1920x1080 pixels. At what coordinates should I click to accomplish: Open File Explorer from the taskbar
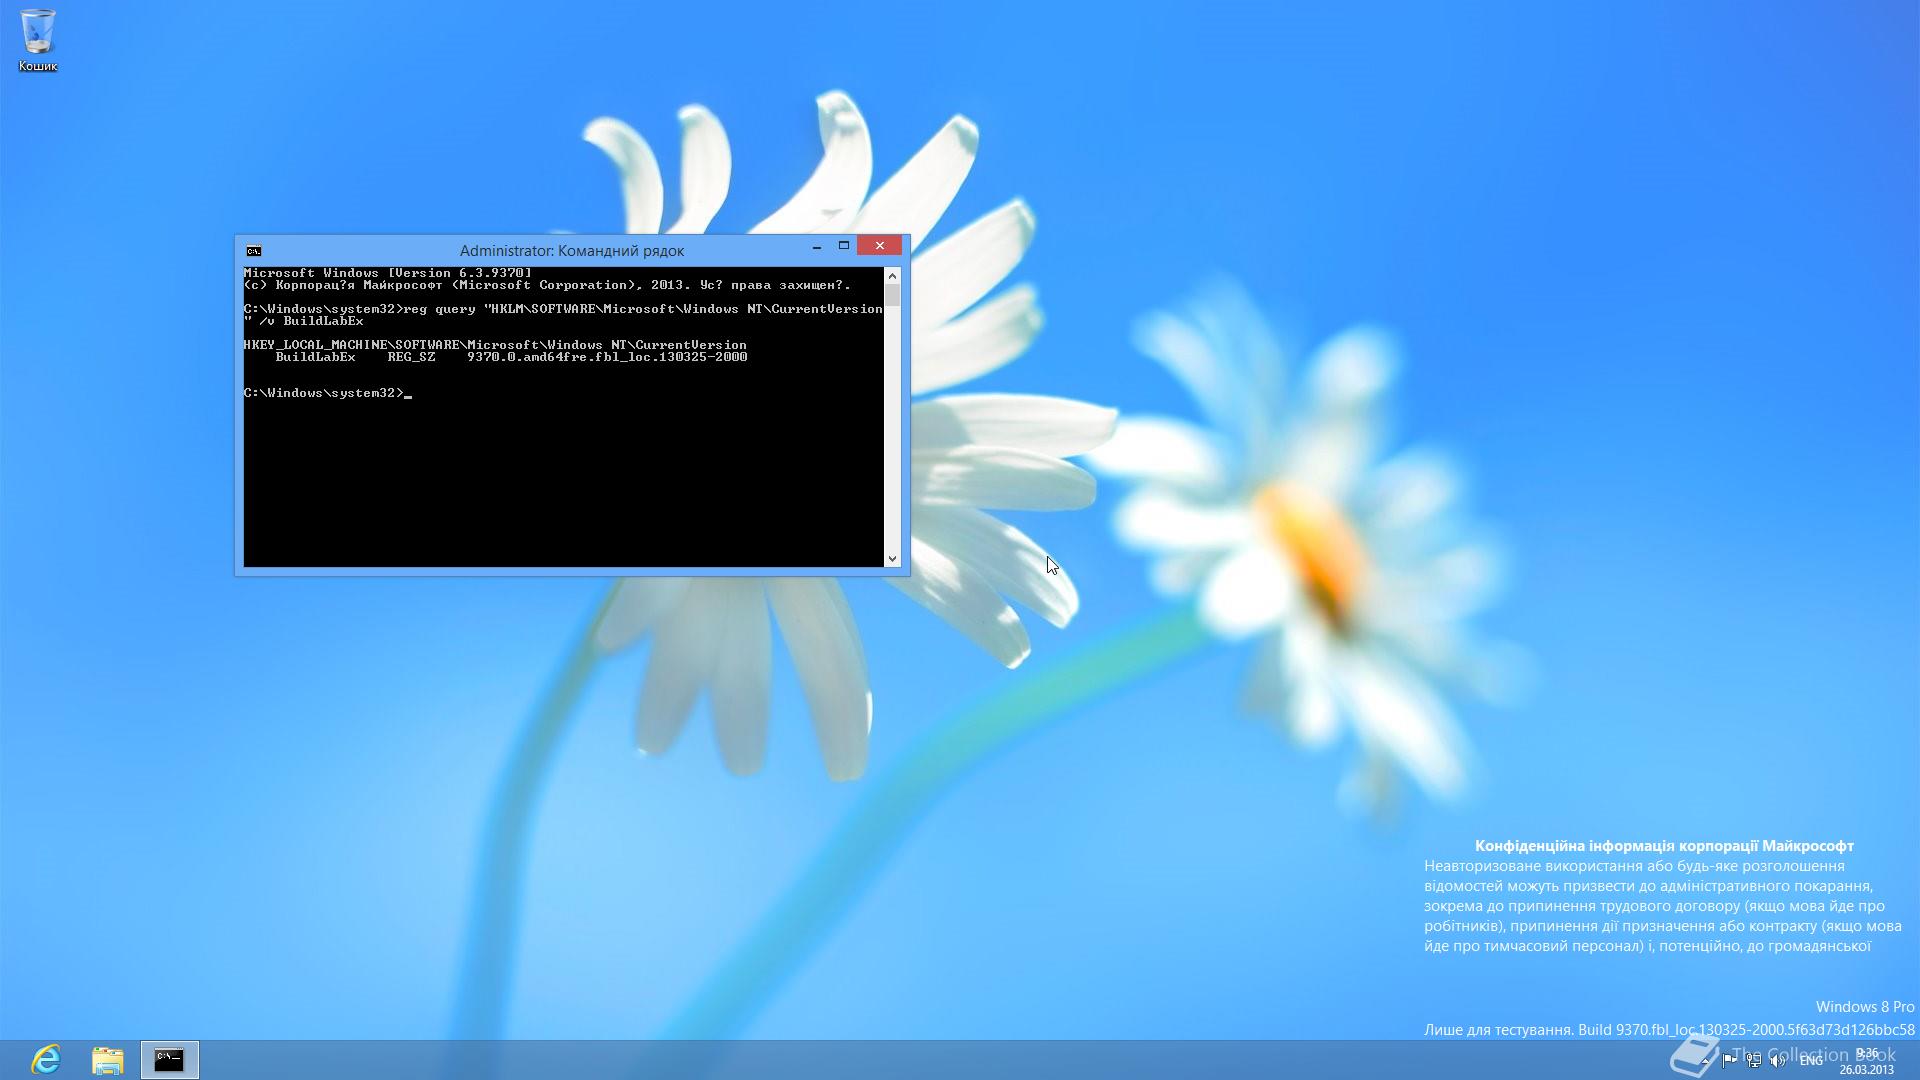click(107, 1060)
